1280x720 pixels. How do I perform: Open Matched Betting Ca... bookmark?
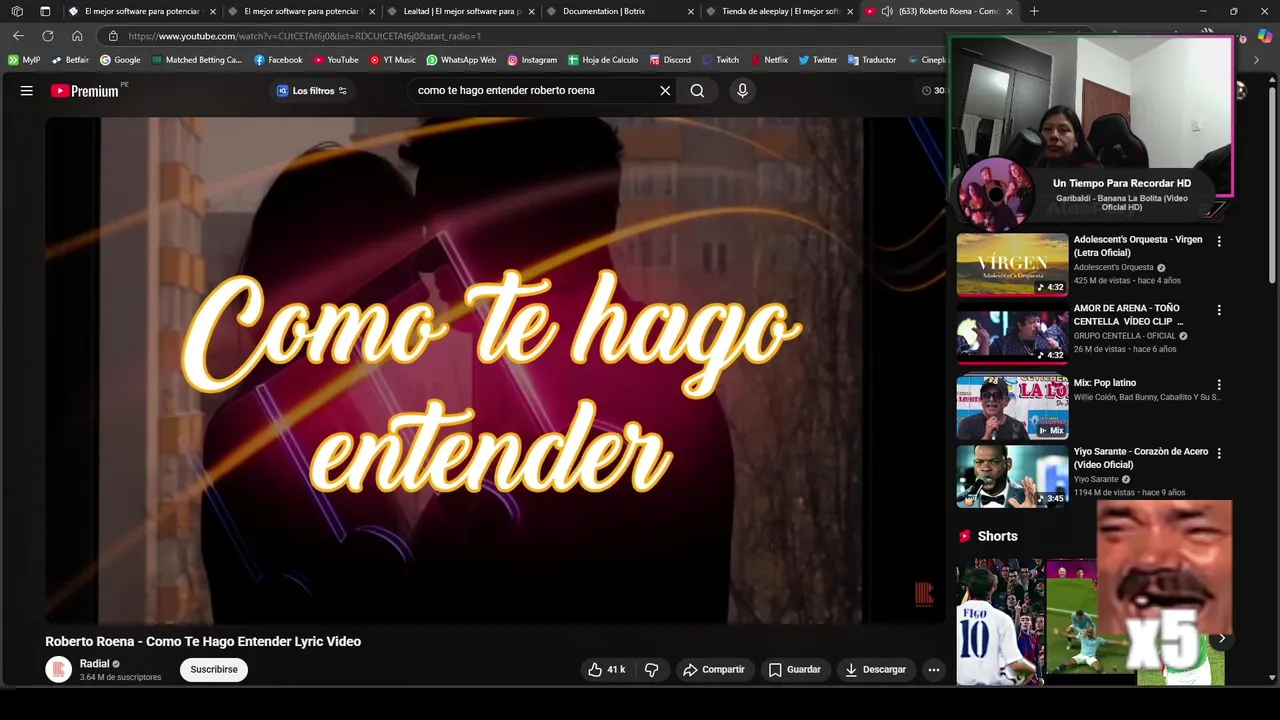[197, 60]
